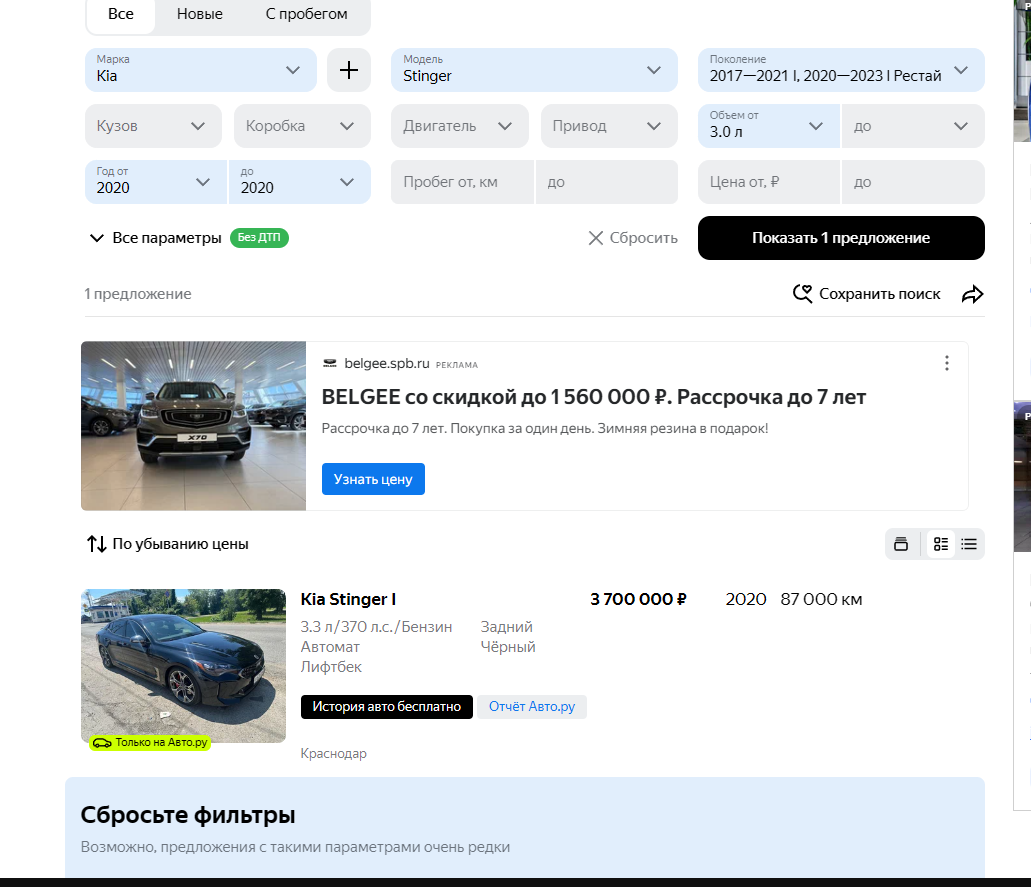Screen dimensions: 1031x887
Task: Open the Коробка dropdown
Action: (302, 126)
